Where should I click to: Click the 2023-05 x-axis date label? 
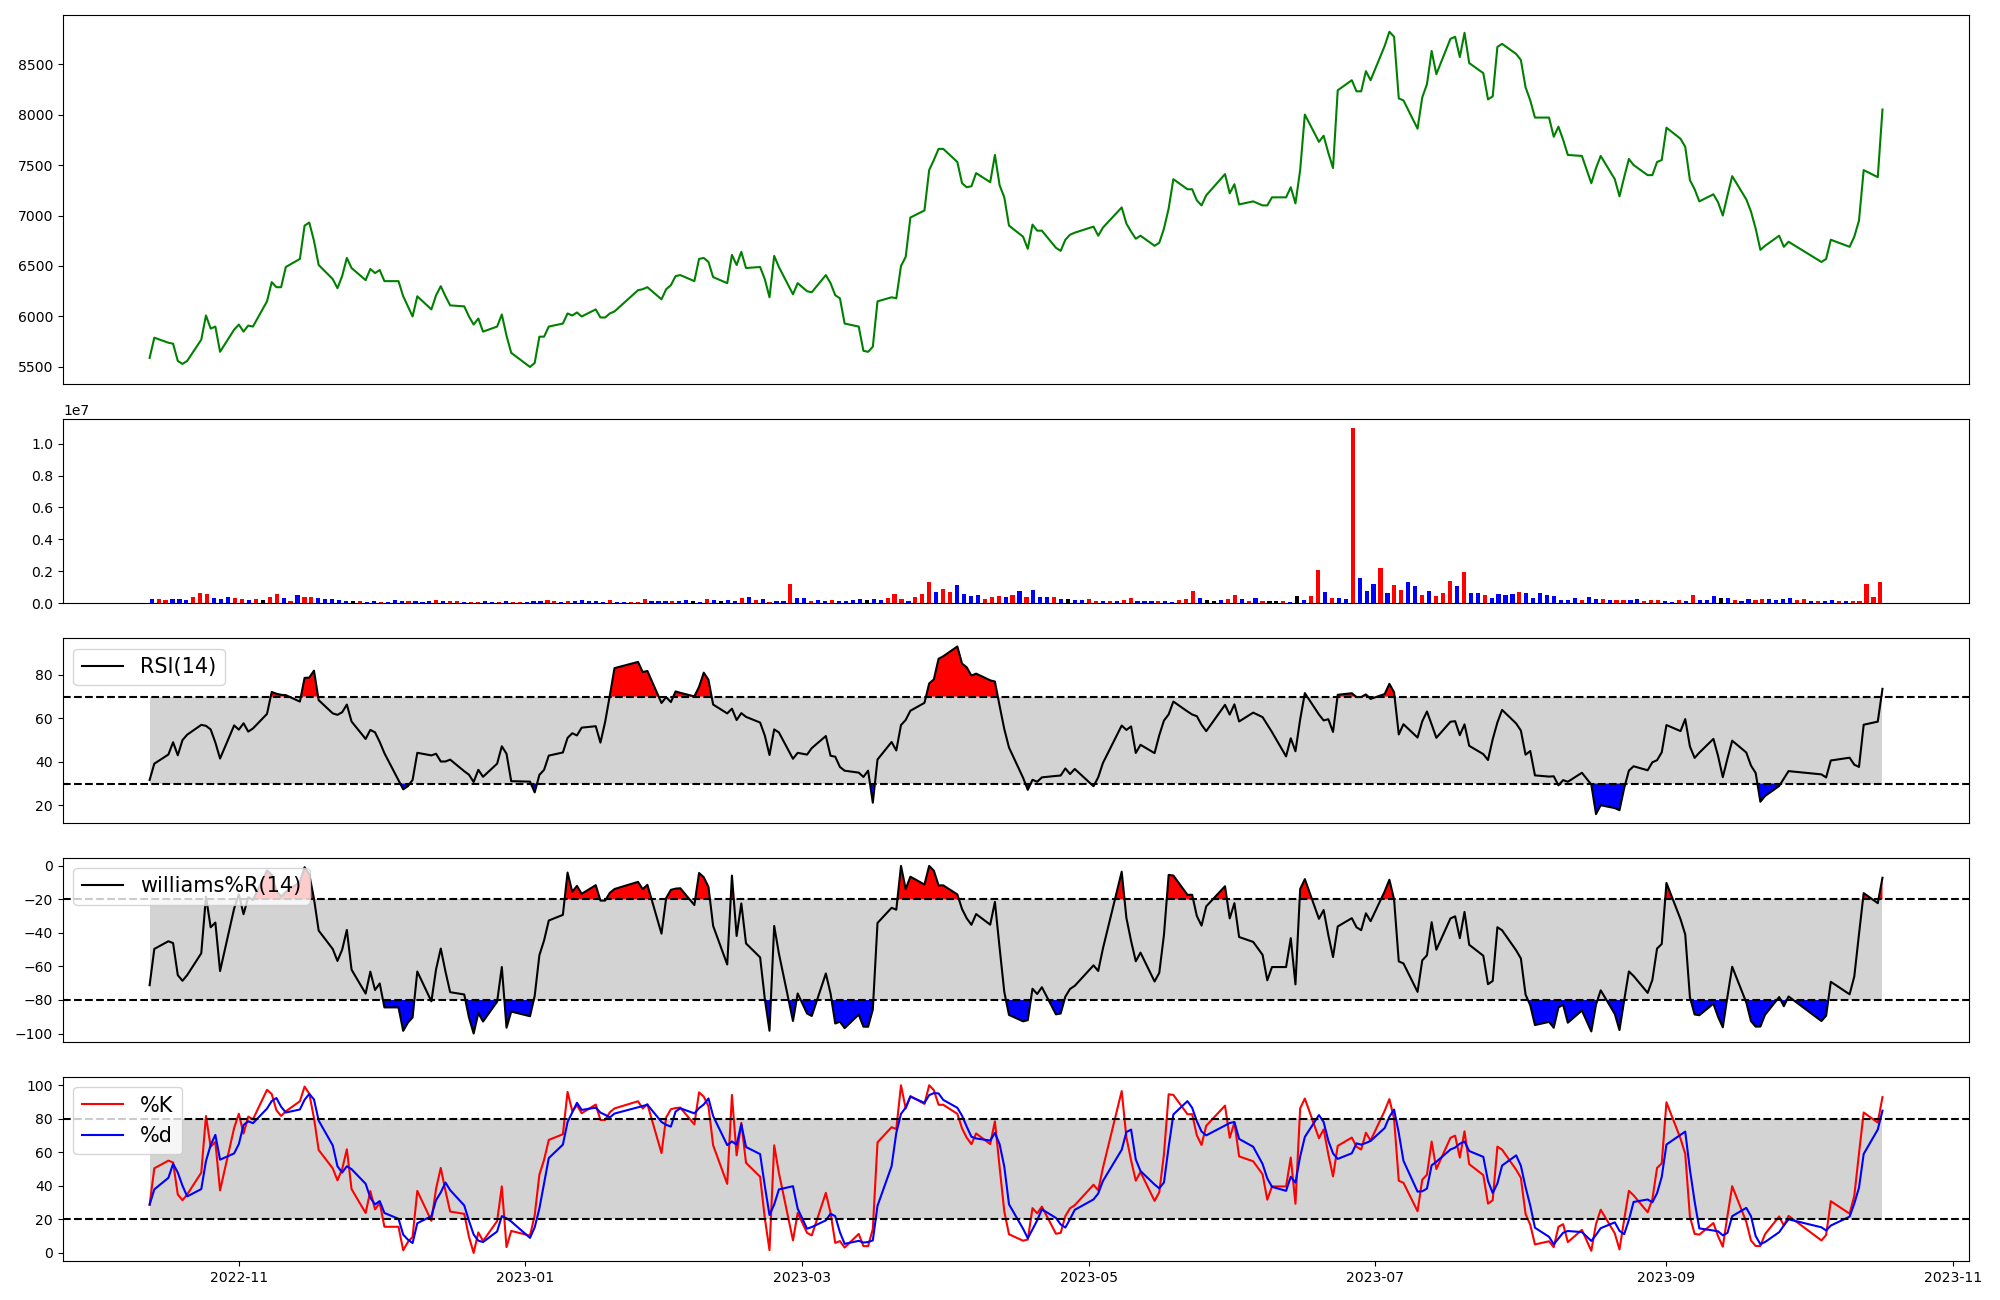pyautogui.click(x=1089, y=1277)
